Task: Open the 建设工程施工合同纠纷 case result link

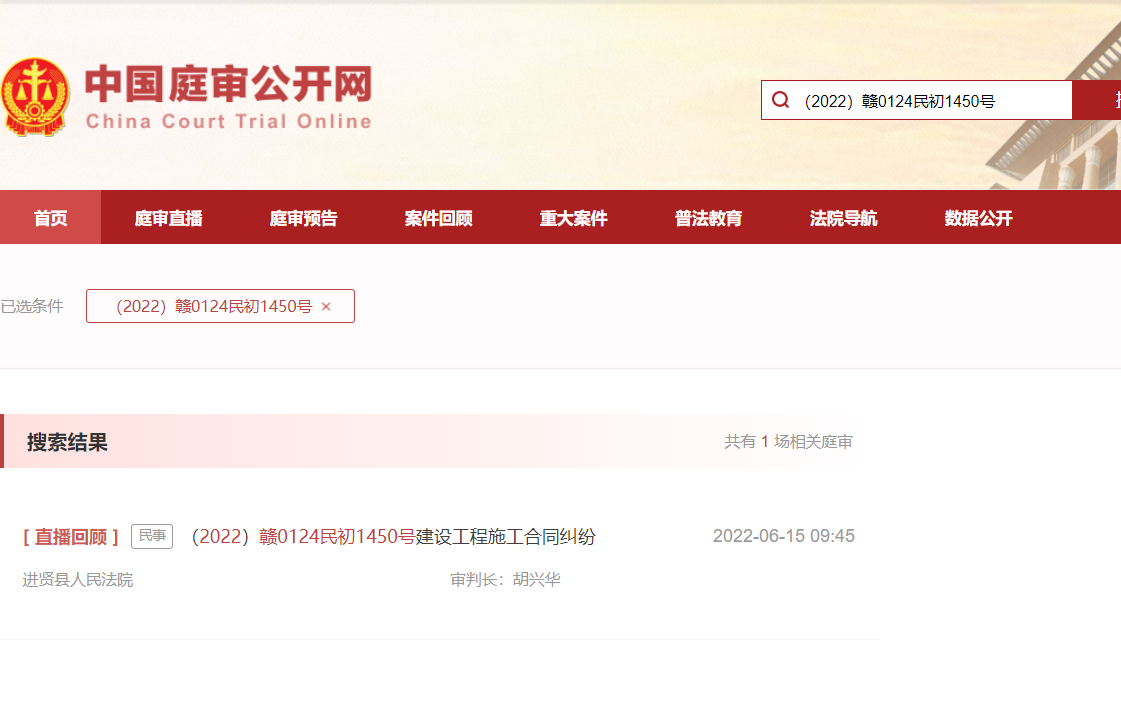Action: [393, 536]
